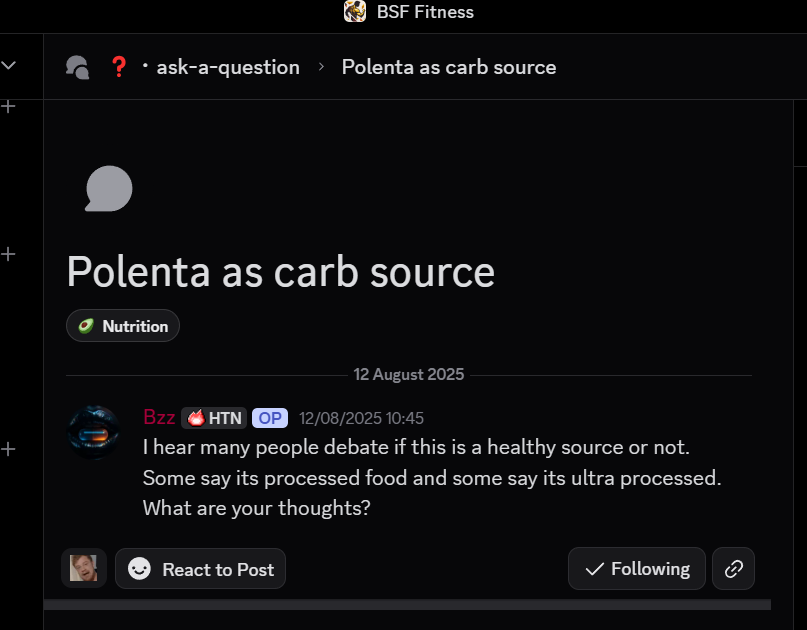Collapse the sidebar with the top-left chevron
Image resolution: width=807 pixels, height=630 pixels.
tap(9, 65)
